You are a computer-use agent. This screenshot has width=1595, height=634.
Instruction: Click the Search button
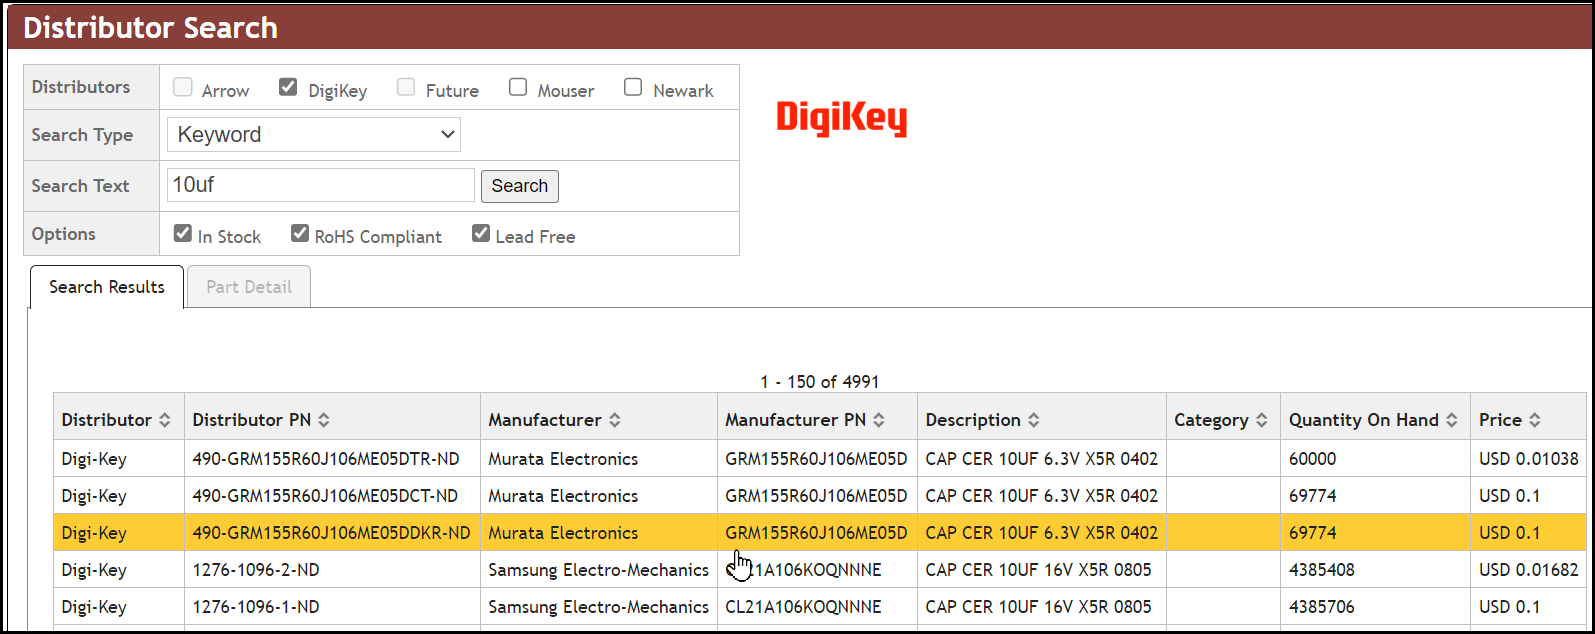coord(520,186)
